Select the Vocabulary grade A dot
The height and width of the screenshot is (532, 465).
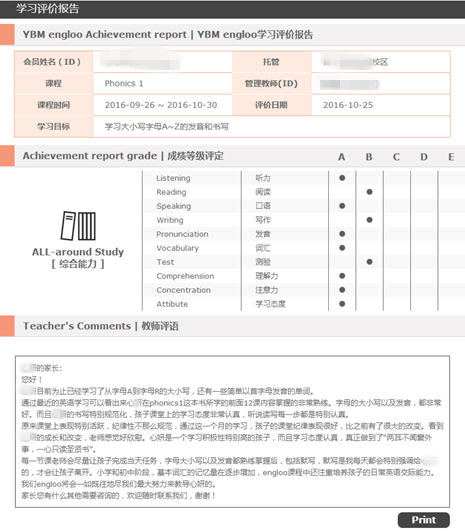[x=342, y=248]
